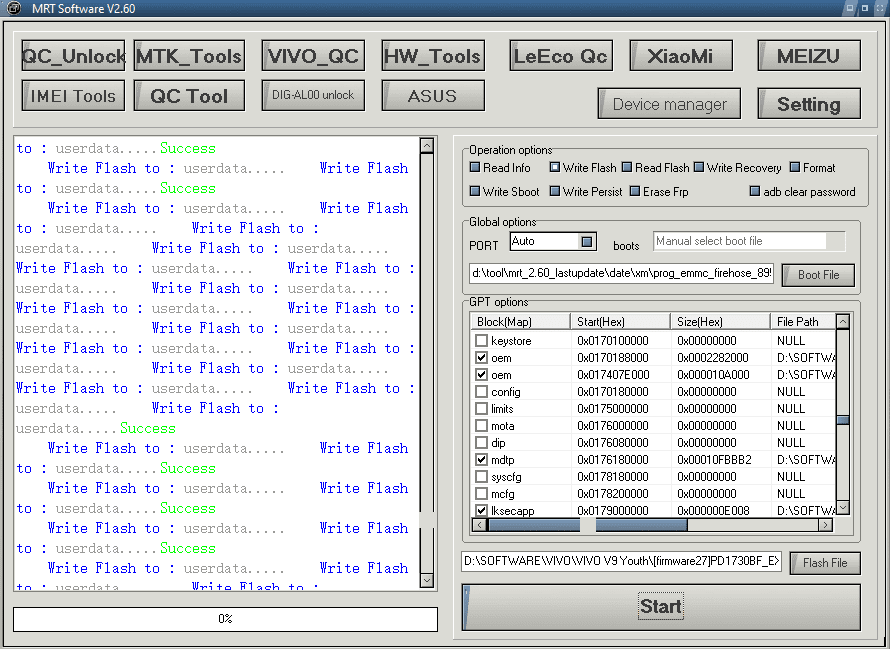The height and width of the screenshot is (649, 890).
Task: Switch to the XiaoMi module
Action: [680, 56]
